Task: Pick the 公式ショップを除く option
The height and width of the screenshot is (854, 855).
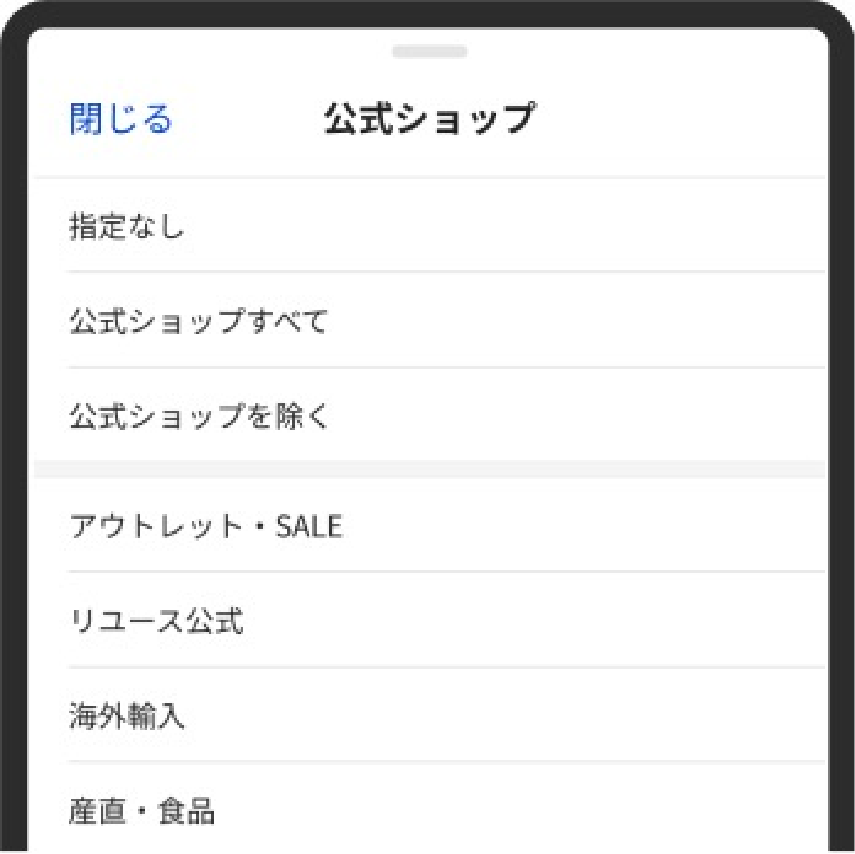Action: pyautogui.click(x=429, y=416)
